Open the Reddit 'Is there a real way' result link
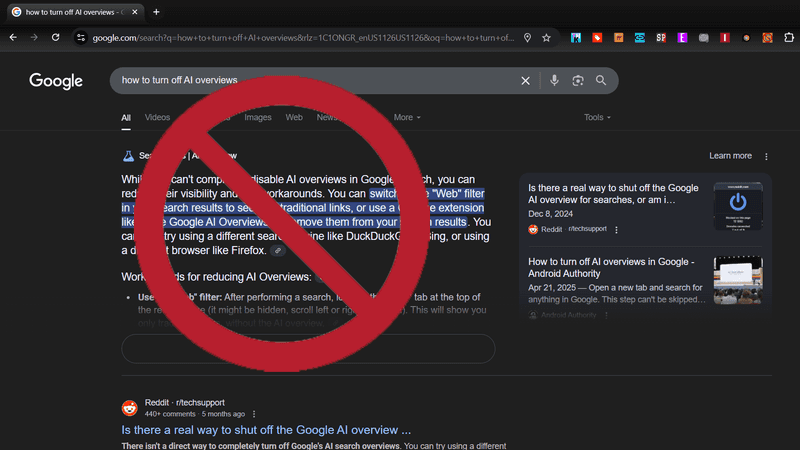The width and height of the screenshot is (800, 450). [266, 430]
